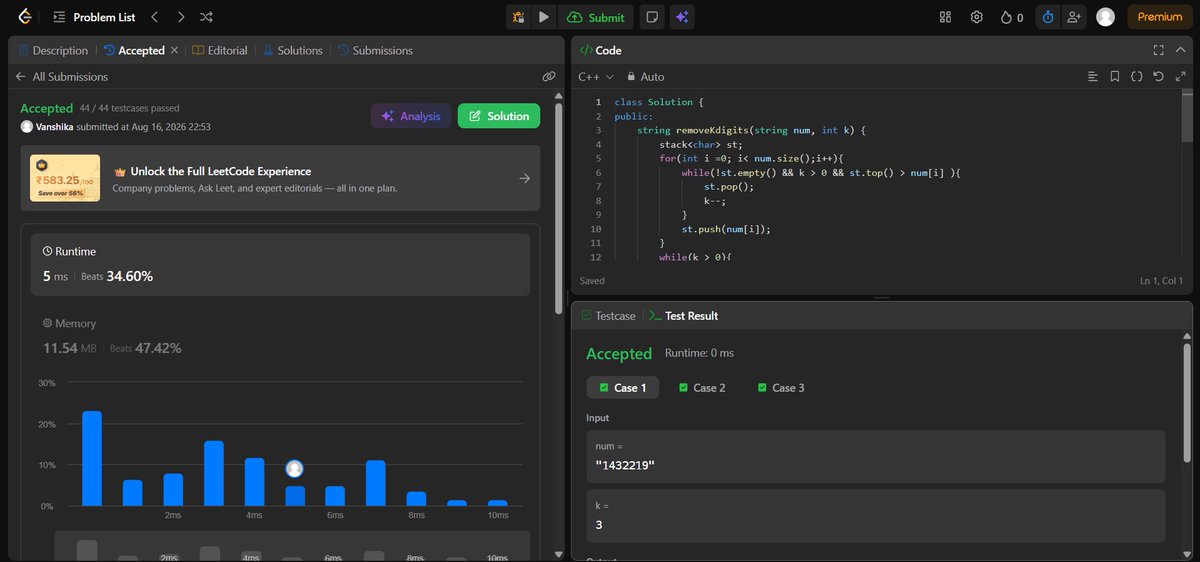
Task: Click the tallest runtime distribution bar
Action: tap(92, 458)
